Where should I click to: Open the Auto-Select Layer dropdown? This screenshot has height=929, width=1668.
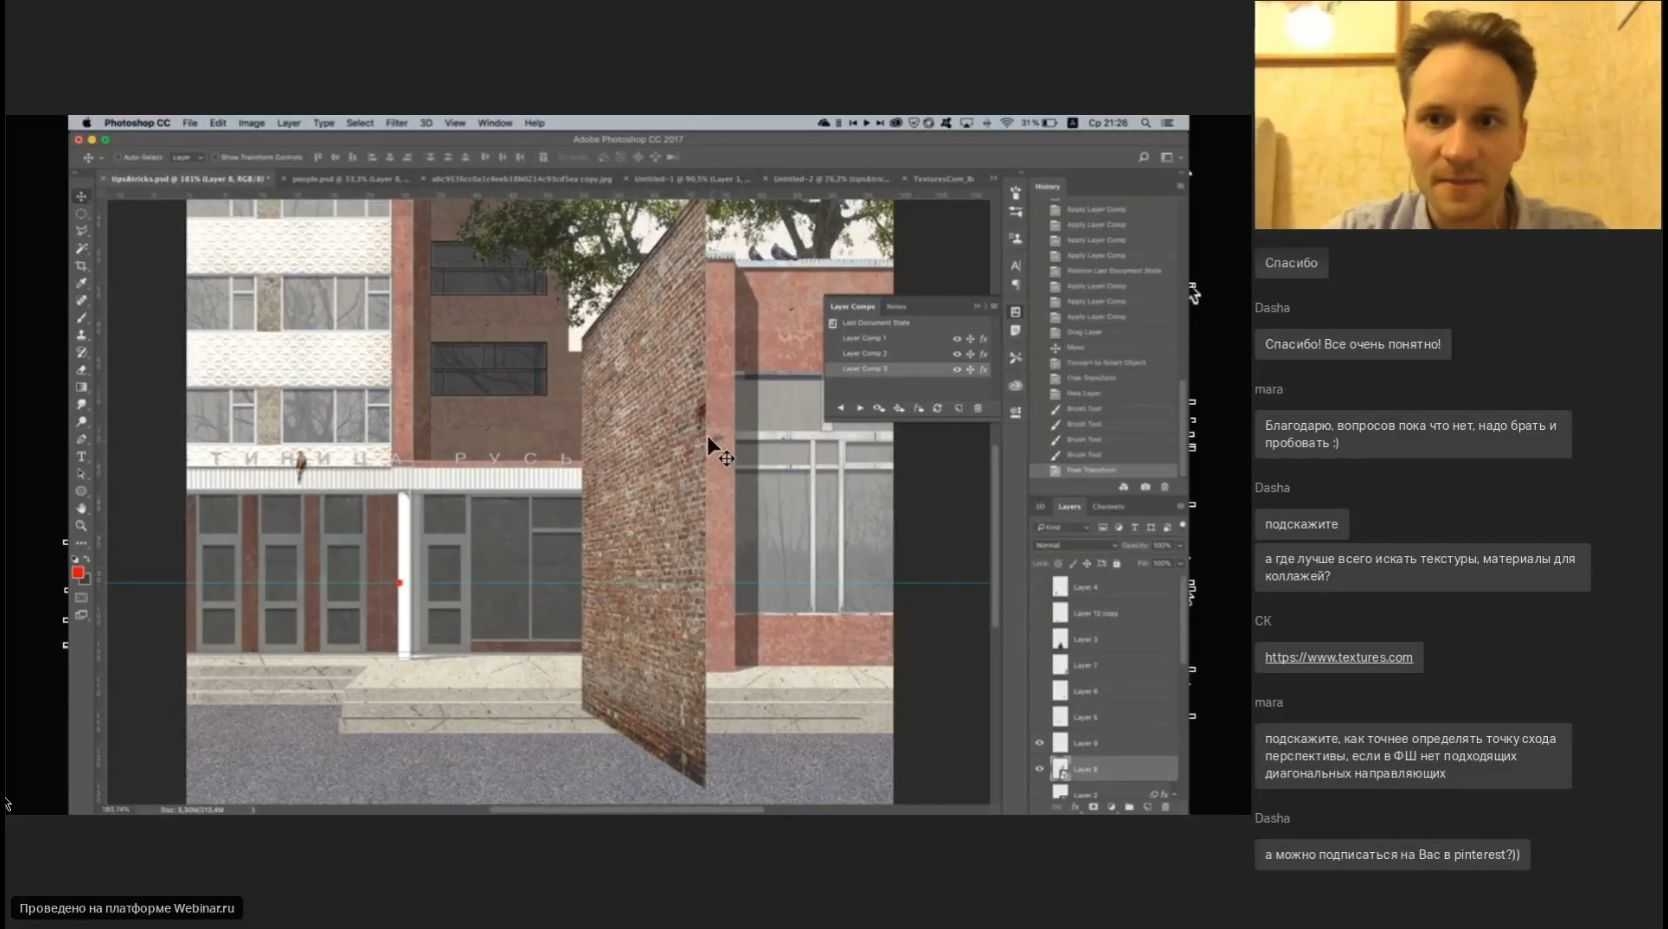click(x=187, y=157)
